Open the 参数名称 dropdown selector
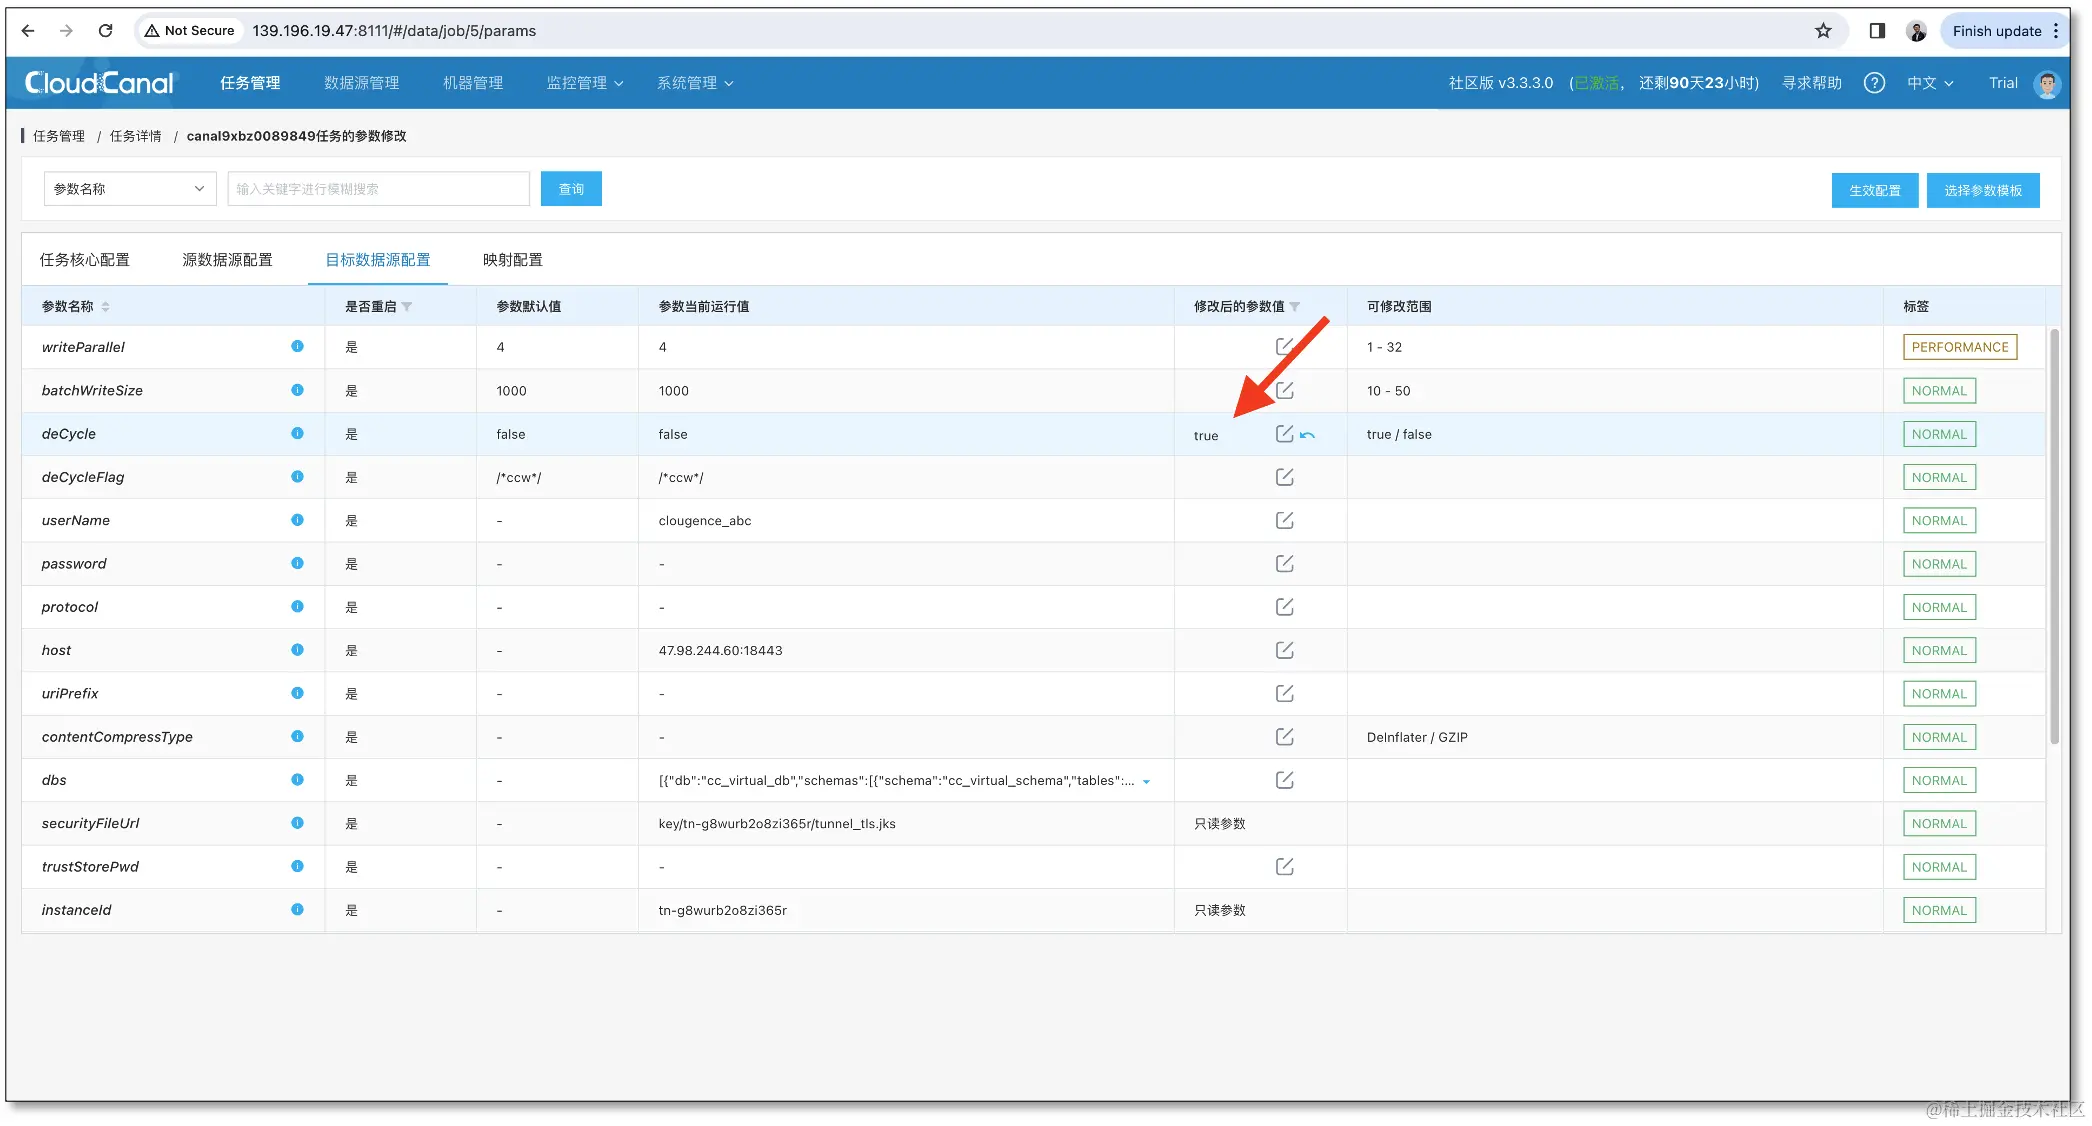 (x=129, y=188)
